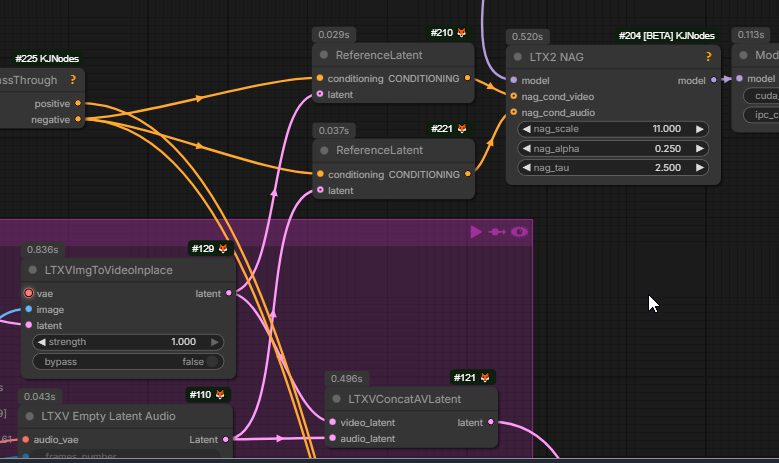Increase nag_alpha with the right arrow
Viewport: 779px width, 463px height.
tap(700, 149)
